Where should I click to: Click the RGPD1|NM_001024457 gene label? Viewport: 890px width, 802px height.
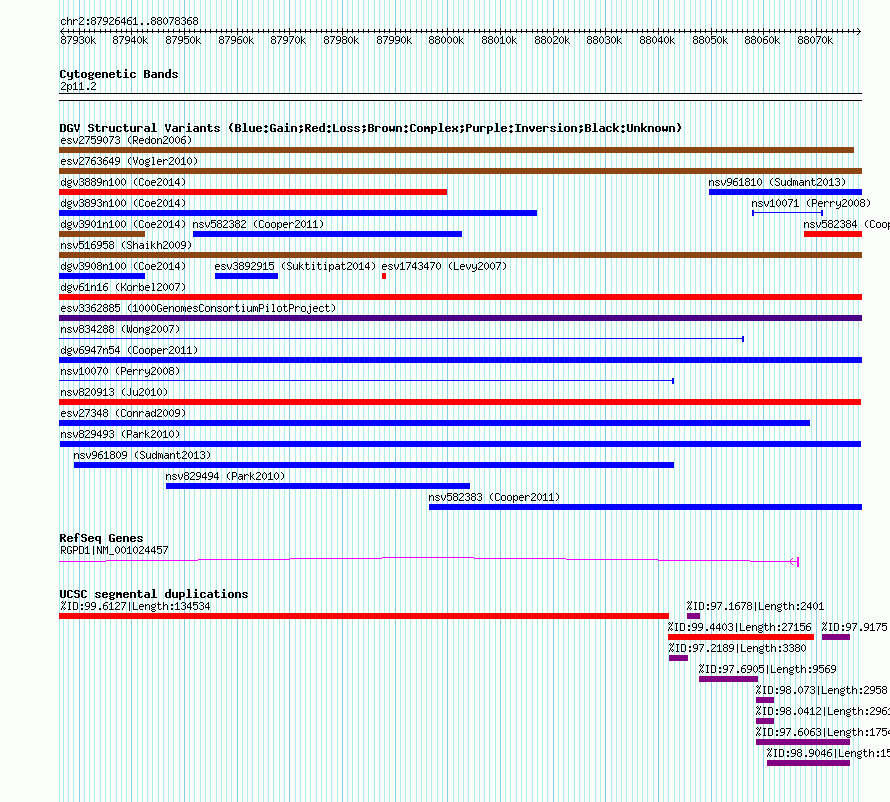click(x=114, y=550)
